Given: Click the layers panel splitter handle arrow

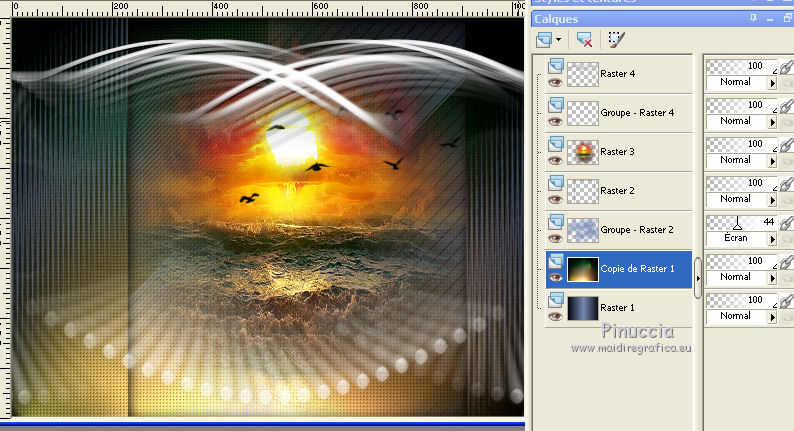Looking at the screenshot, I should click(698, 278).
